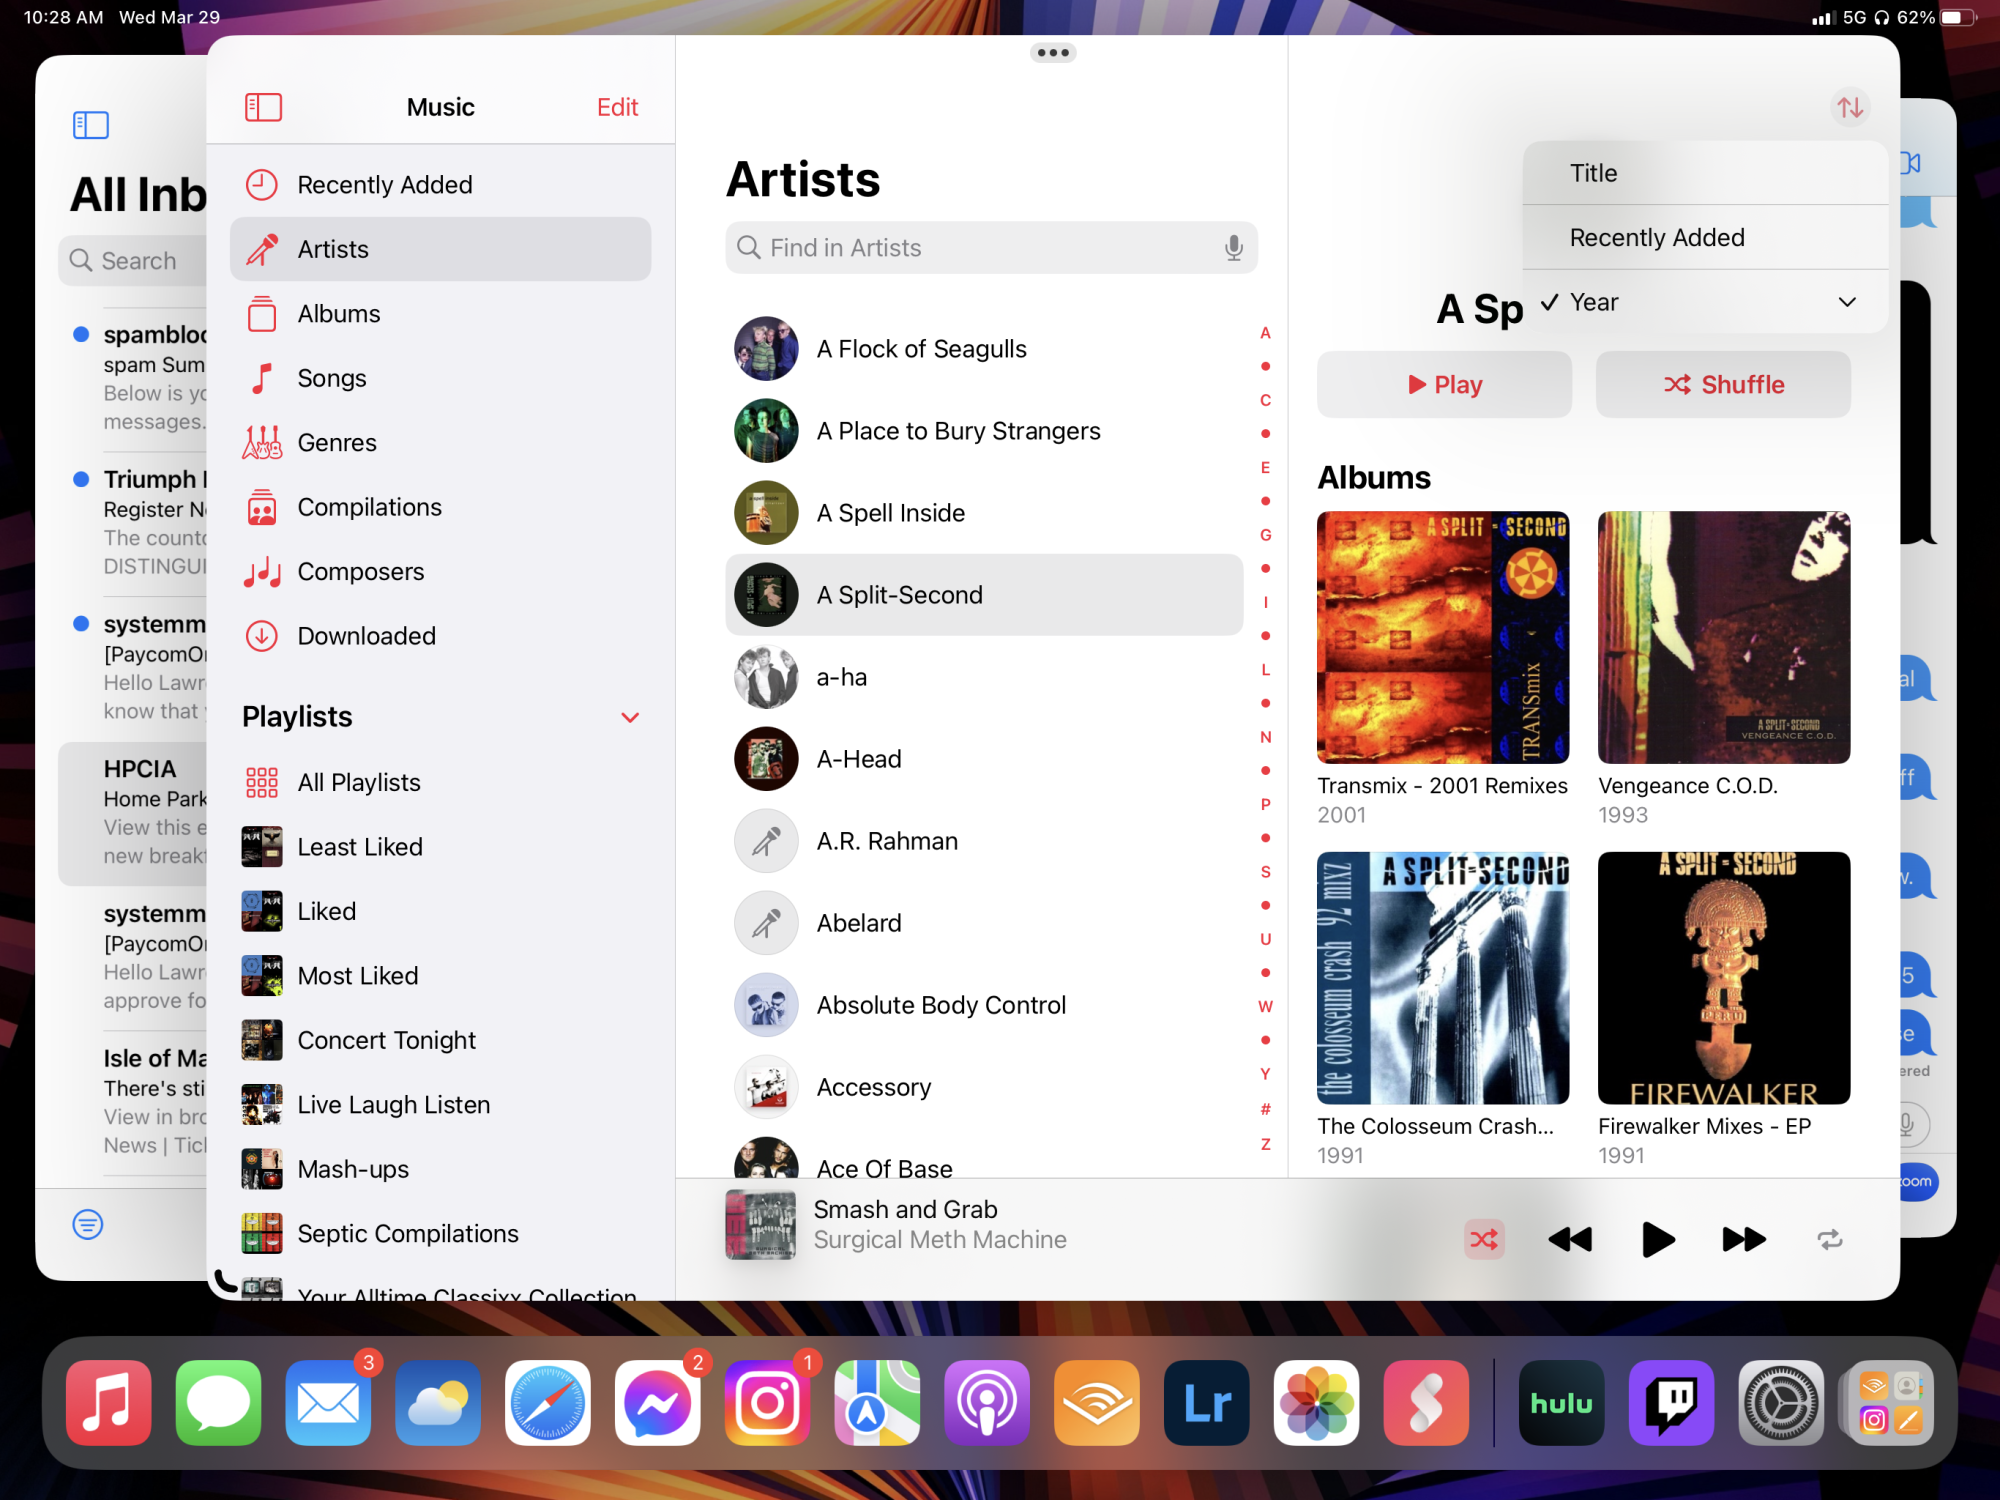Open the Least Liked playlist
This screenshot has width=2000, height=1500.
[440, 847]
